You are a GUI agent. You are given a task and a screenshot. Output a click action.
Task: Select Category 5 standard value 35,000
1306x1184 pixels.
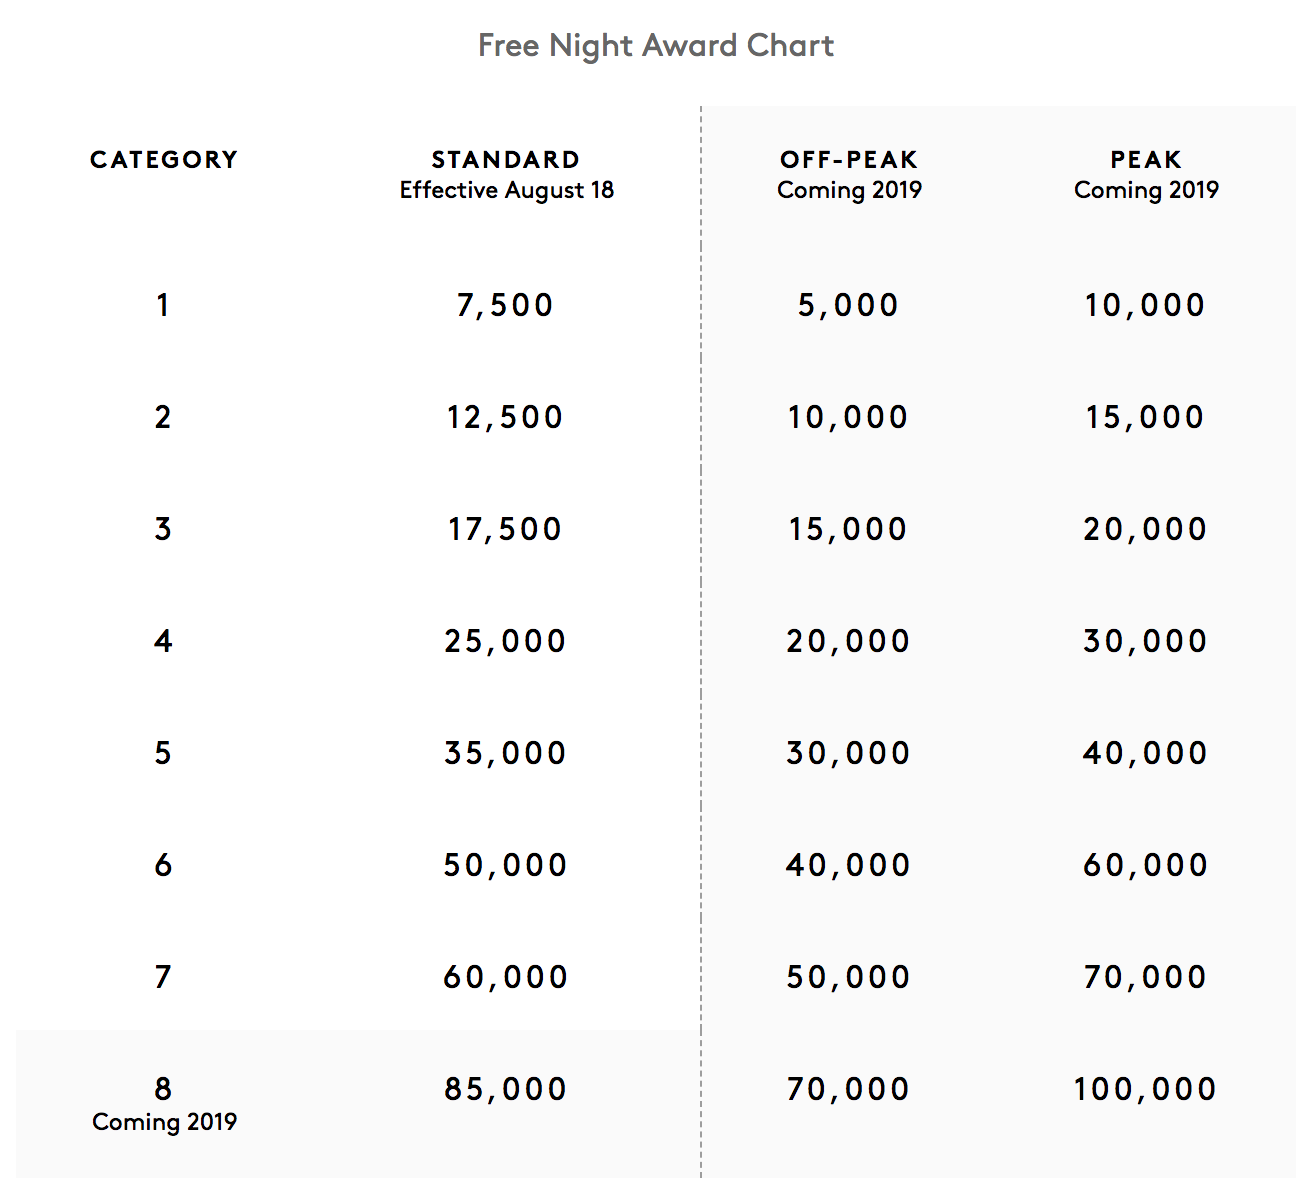coord(505,753)
